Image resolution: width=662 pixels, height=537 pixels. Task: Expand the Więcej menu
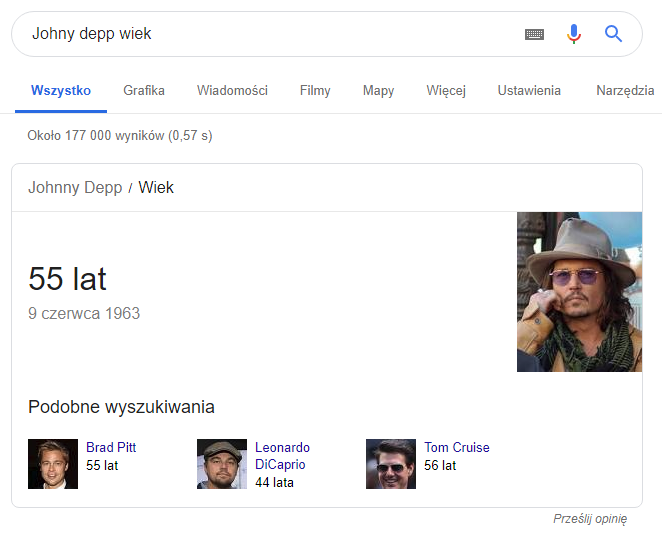click(x=446, y=91)
